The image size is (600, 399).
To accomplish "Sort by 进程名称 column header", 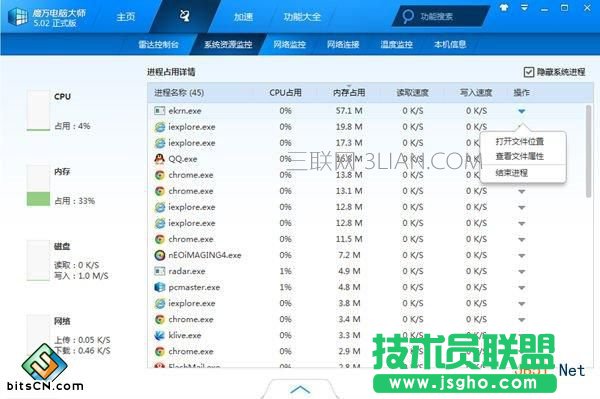I will point(179,93).
